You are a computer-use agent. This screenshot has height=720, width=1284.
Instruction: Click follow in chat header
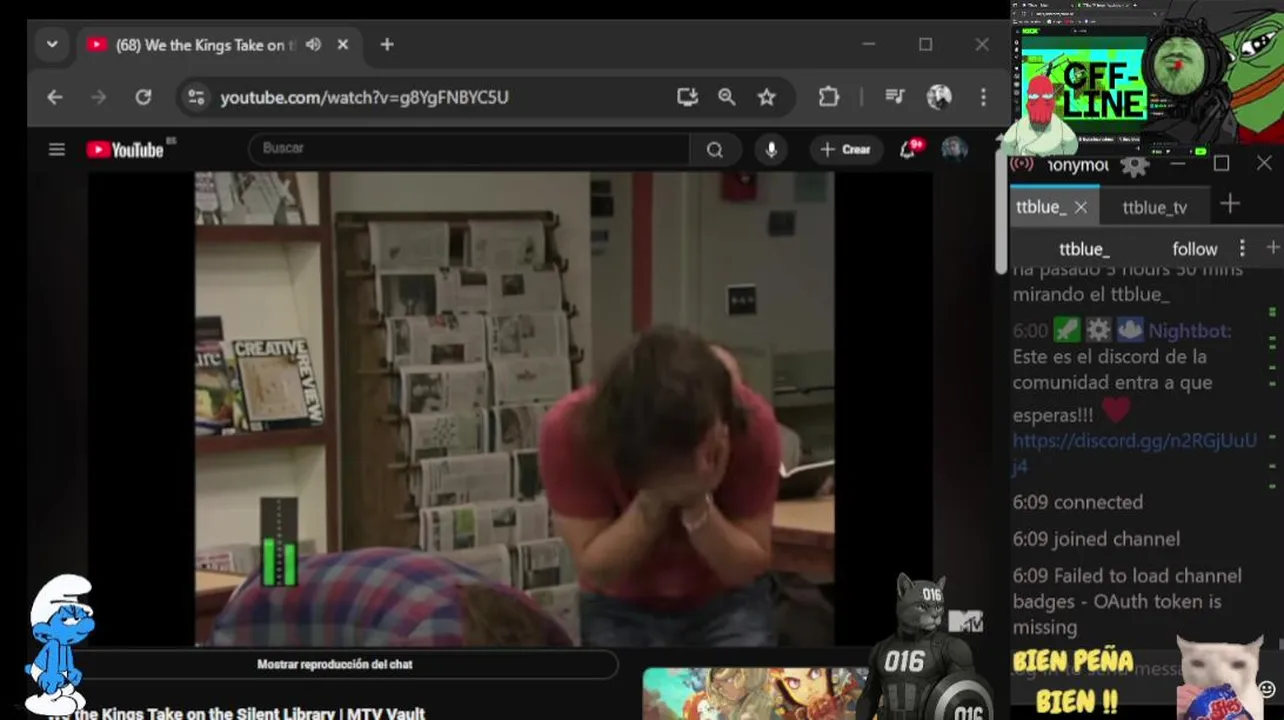(x=1195, y=249)
